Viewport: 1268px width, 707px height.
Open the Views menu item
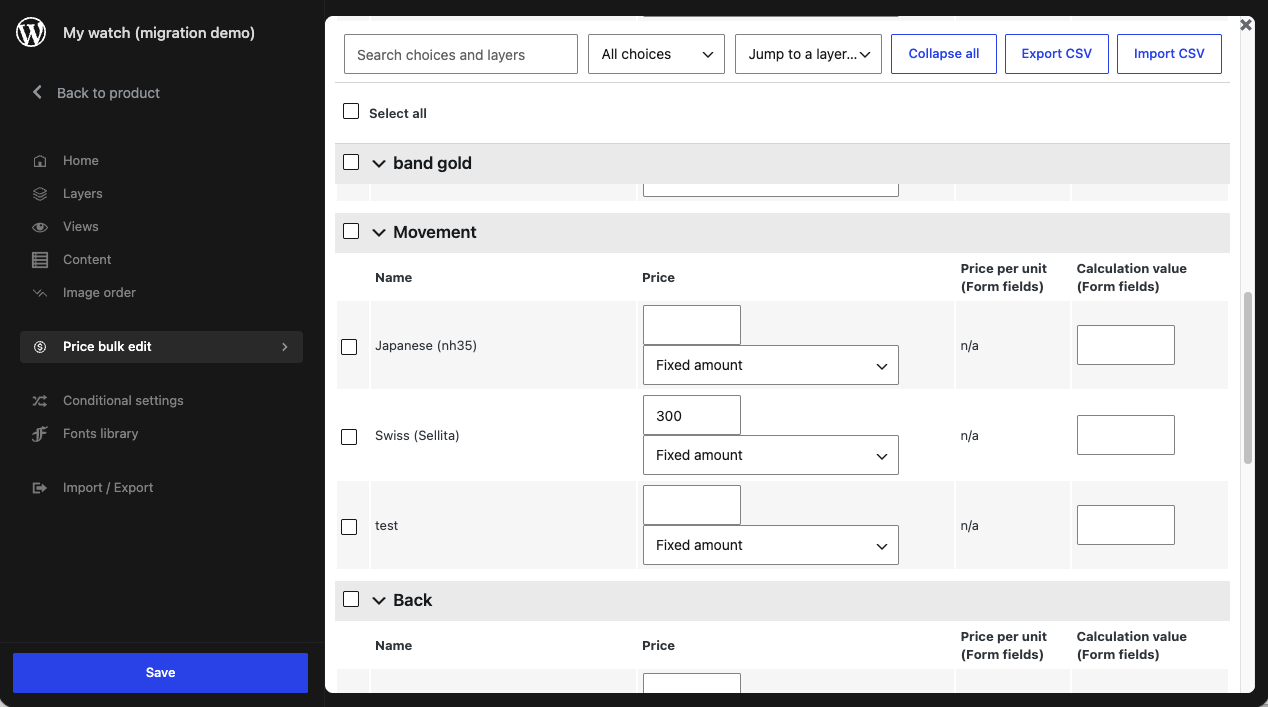[x=81, y=227]
